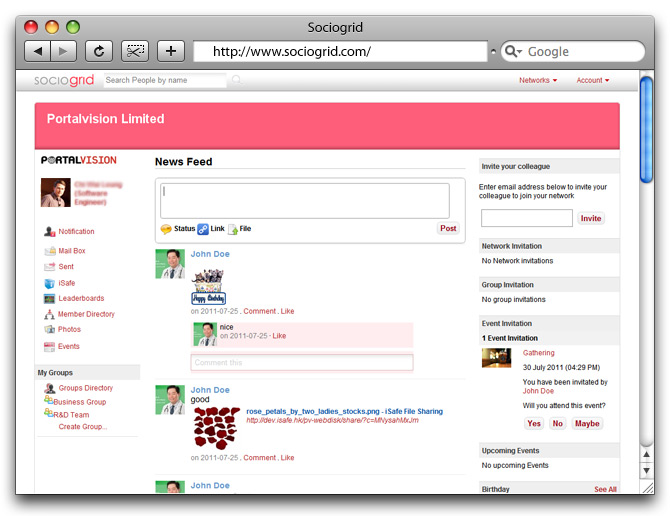Click the Leaderboards icon
670x516 pixels.
(x=50, y=299)
